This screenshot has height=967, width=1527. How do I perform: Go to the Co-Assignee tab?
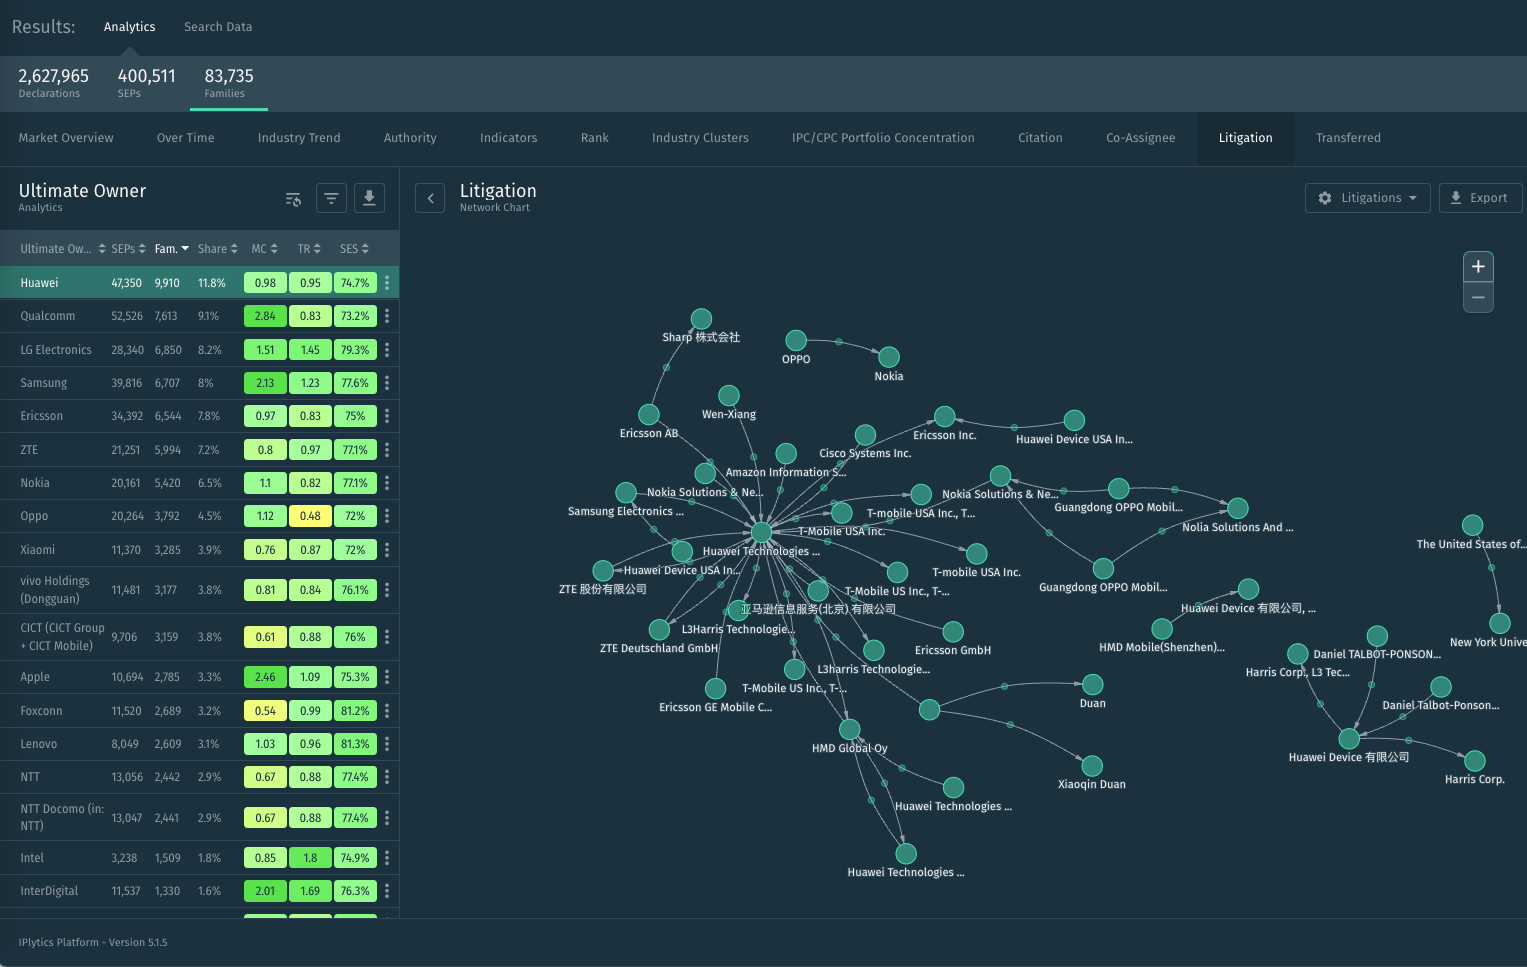pyautogui.click(x=1140, y=138)
